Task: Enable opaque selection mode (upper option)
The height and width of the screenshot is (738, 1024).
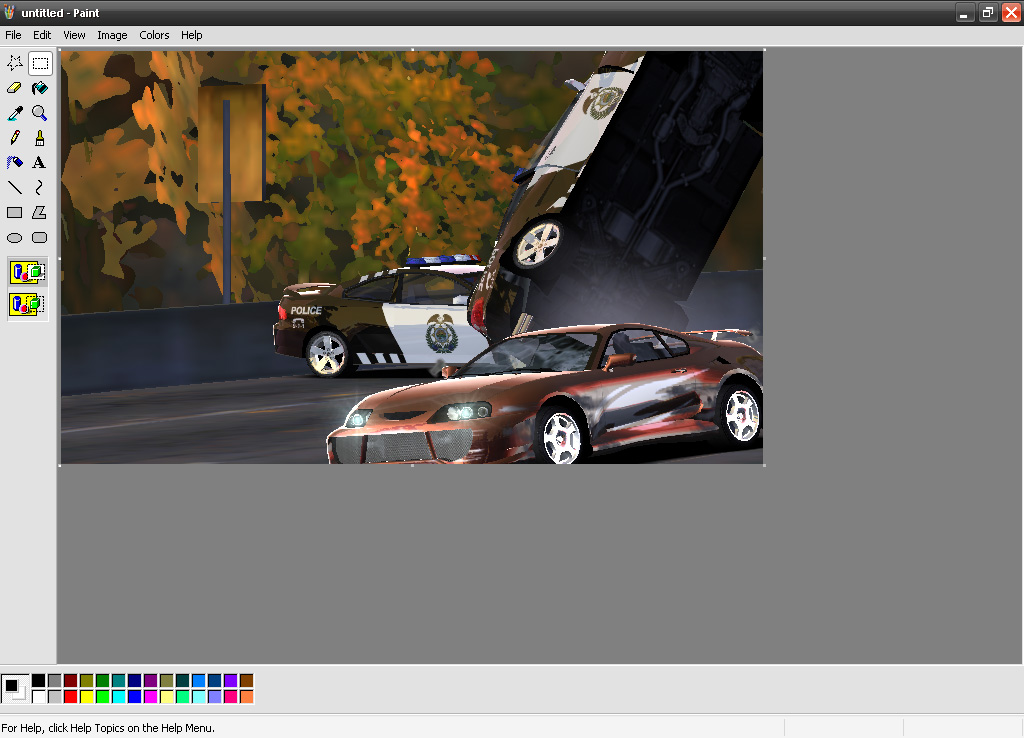Action: [x=27, y=272]
